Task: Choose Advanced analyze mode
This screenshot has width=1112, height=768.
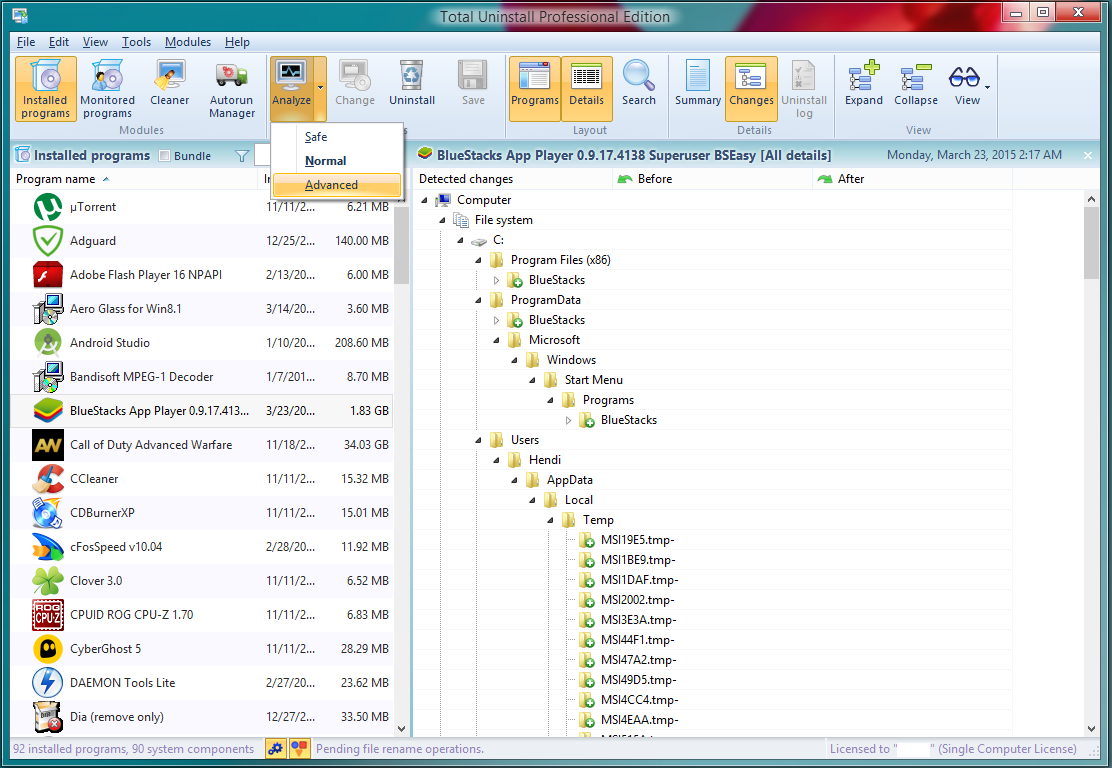Action: (337, 185)
